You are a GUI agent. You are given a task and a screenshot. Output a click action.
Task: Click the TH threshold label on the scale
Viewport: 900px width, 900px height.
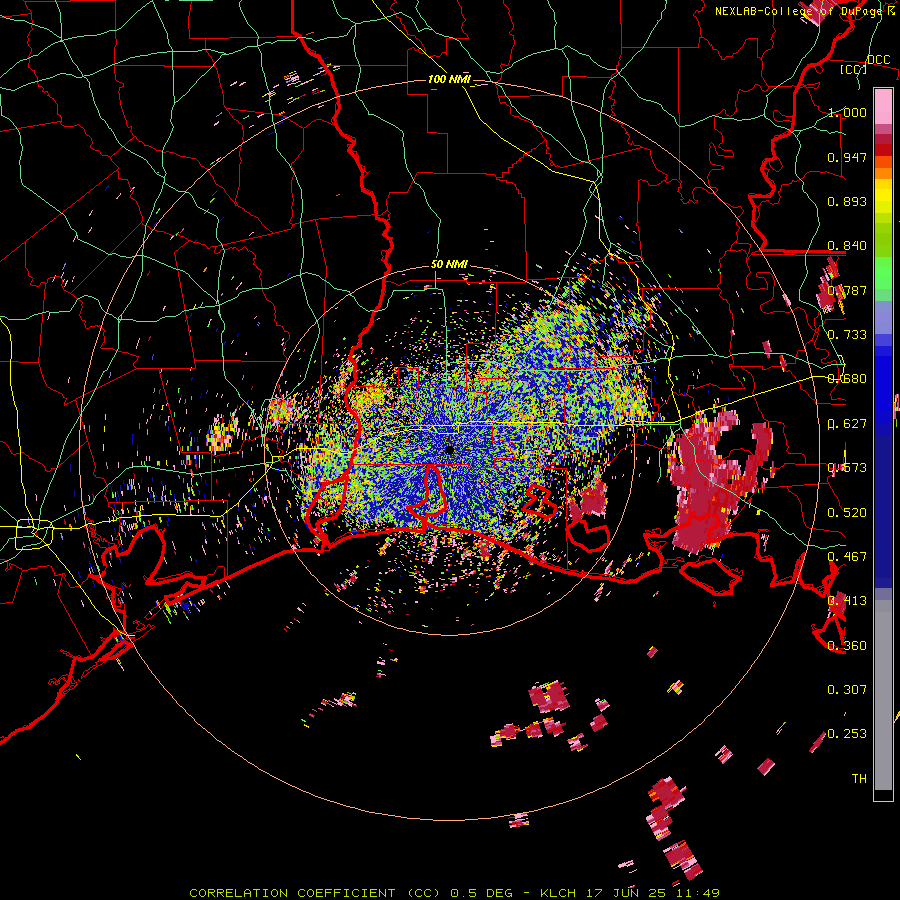pyautogui.click(x=859, y=779)
